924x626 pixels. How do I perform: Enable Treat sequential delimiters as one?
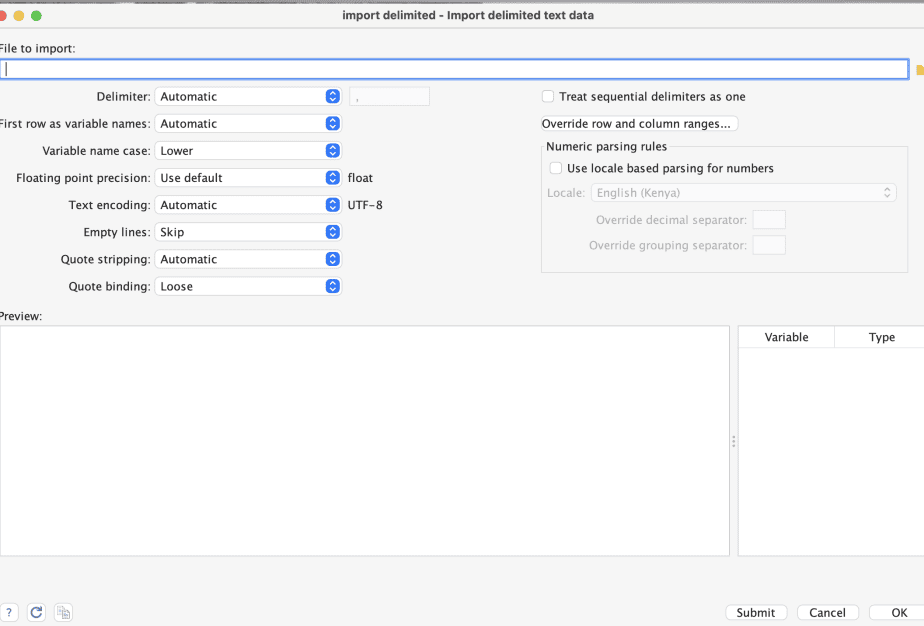tap(548, 97)
